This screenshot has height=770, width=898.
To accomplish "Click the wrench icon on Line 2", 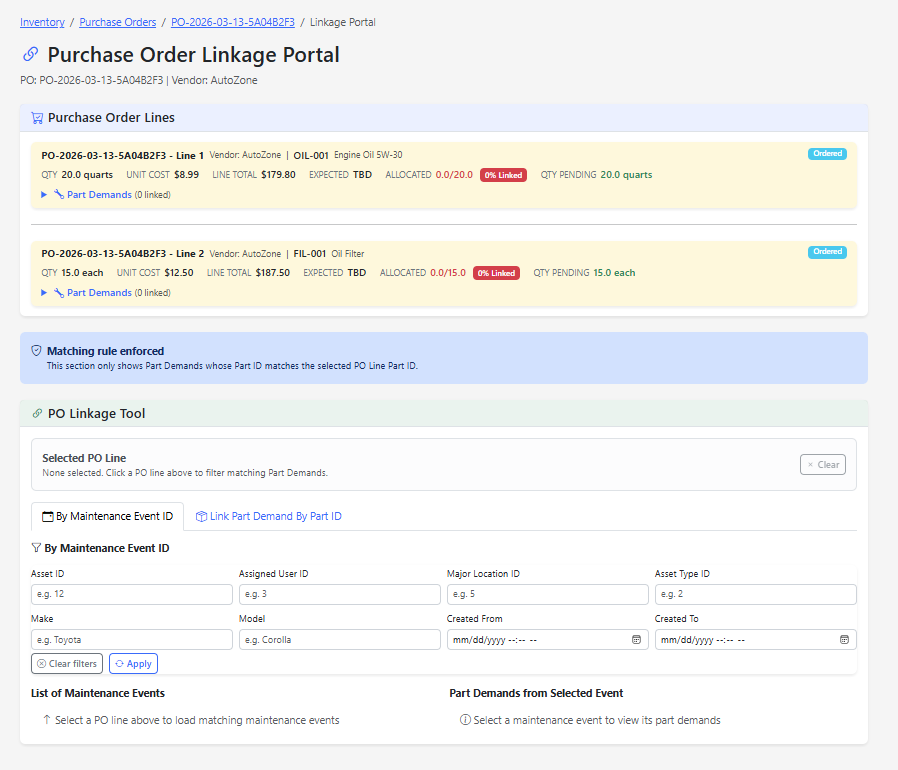I will click(x=59, y=293).
